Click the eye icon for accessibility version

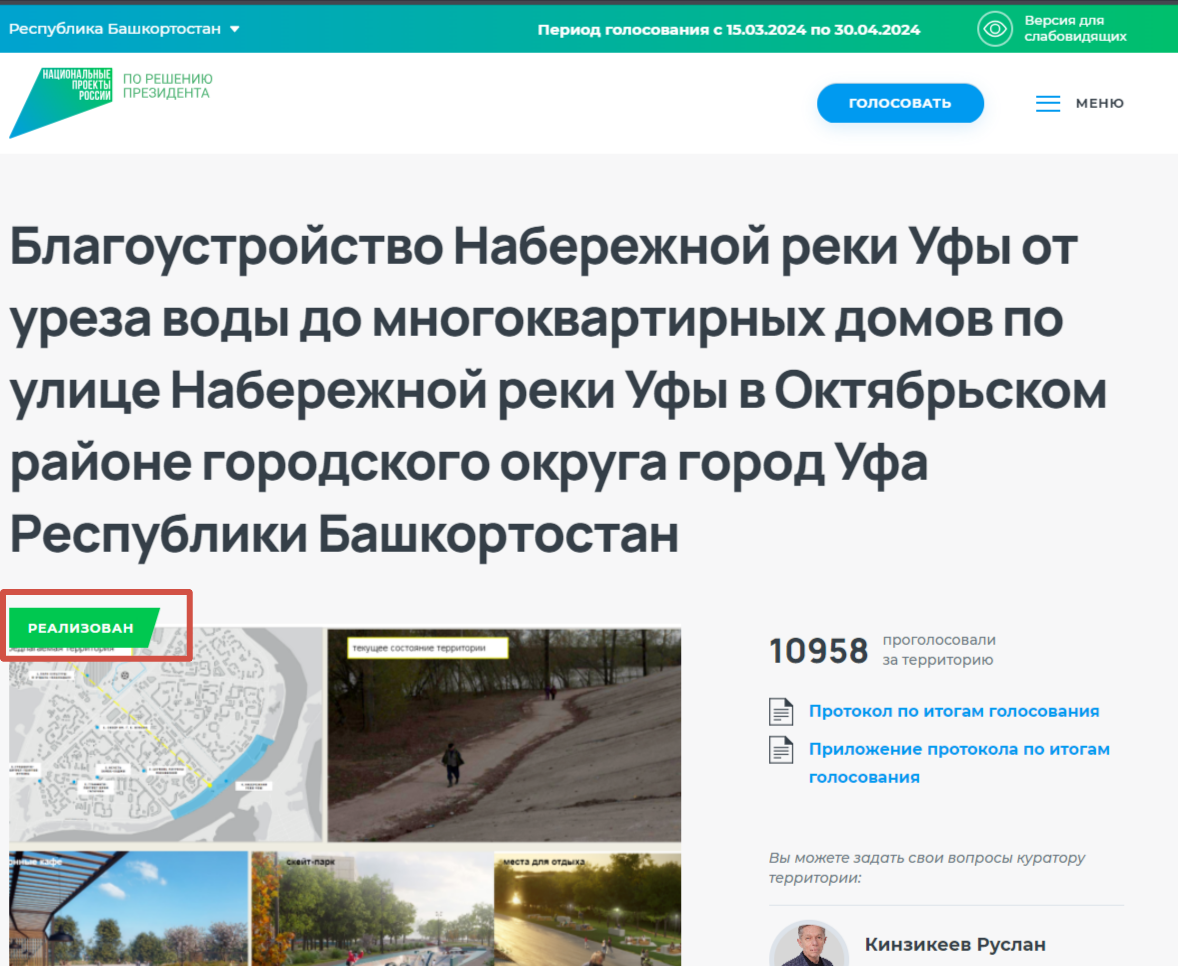click(995, 29)
